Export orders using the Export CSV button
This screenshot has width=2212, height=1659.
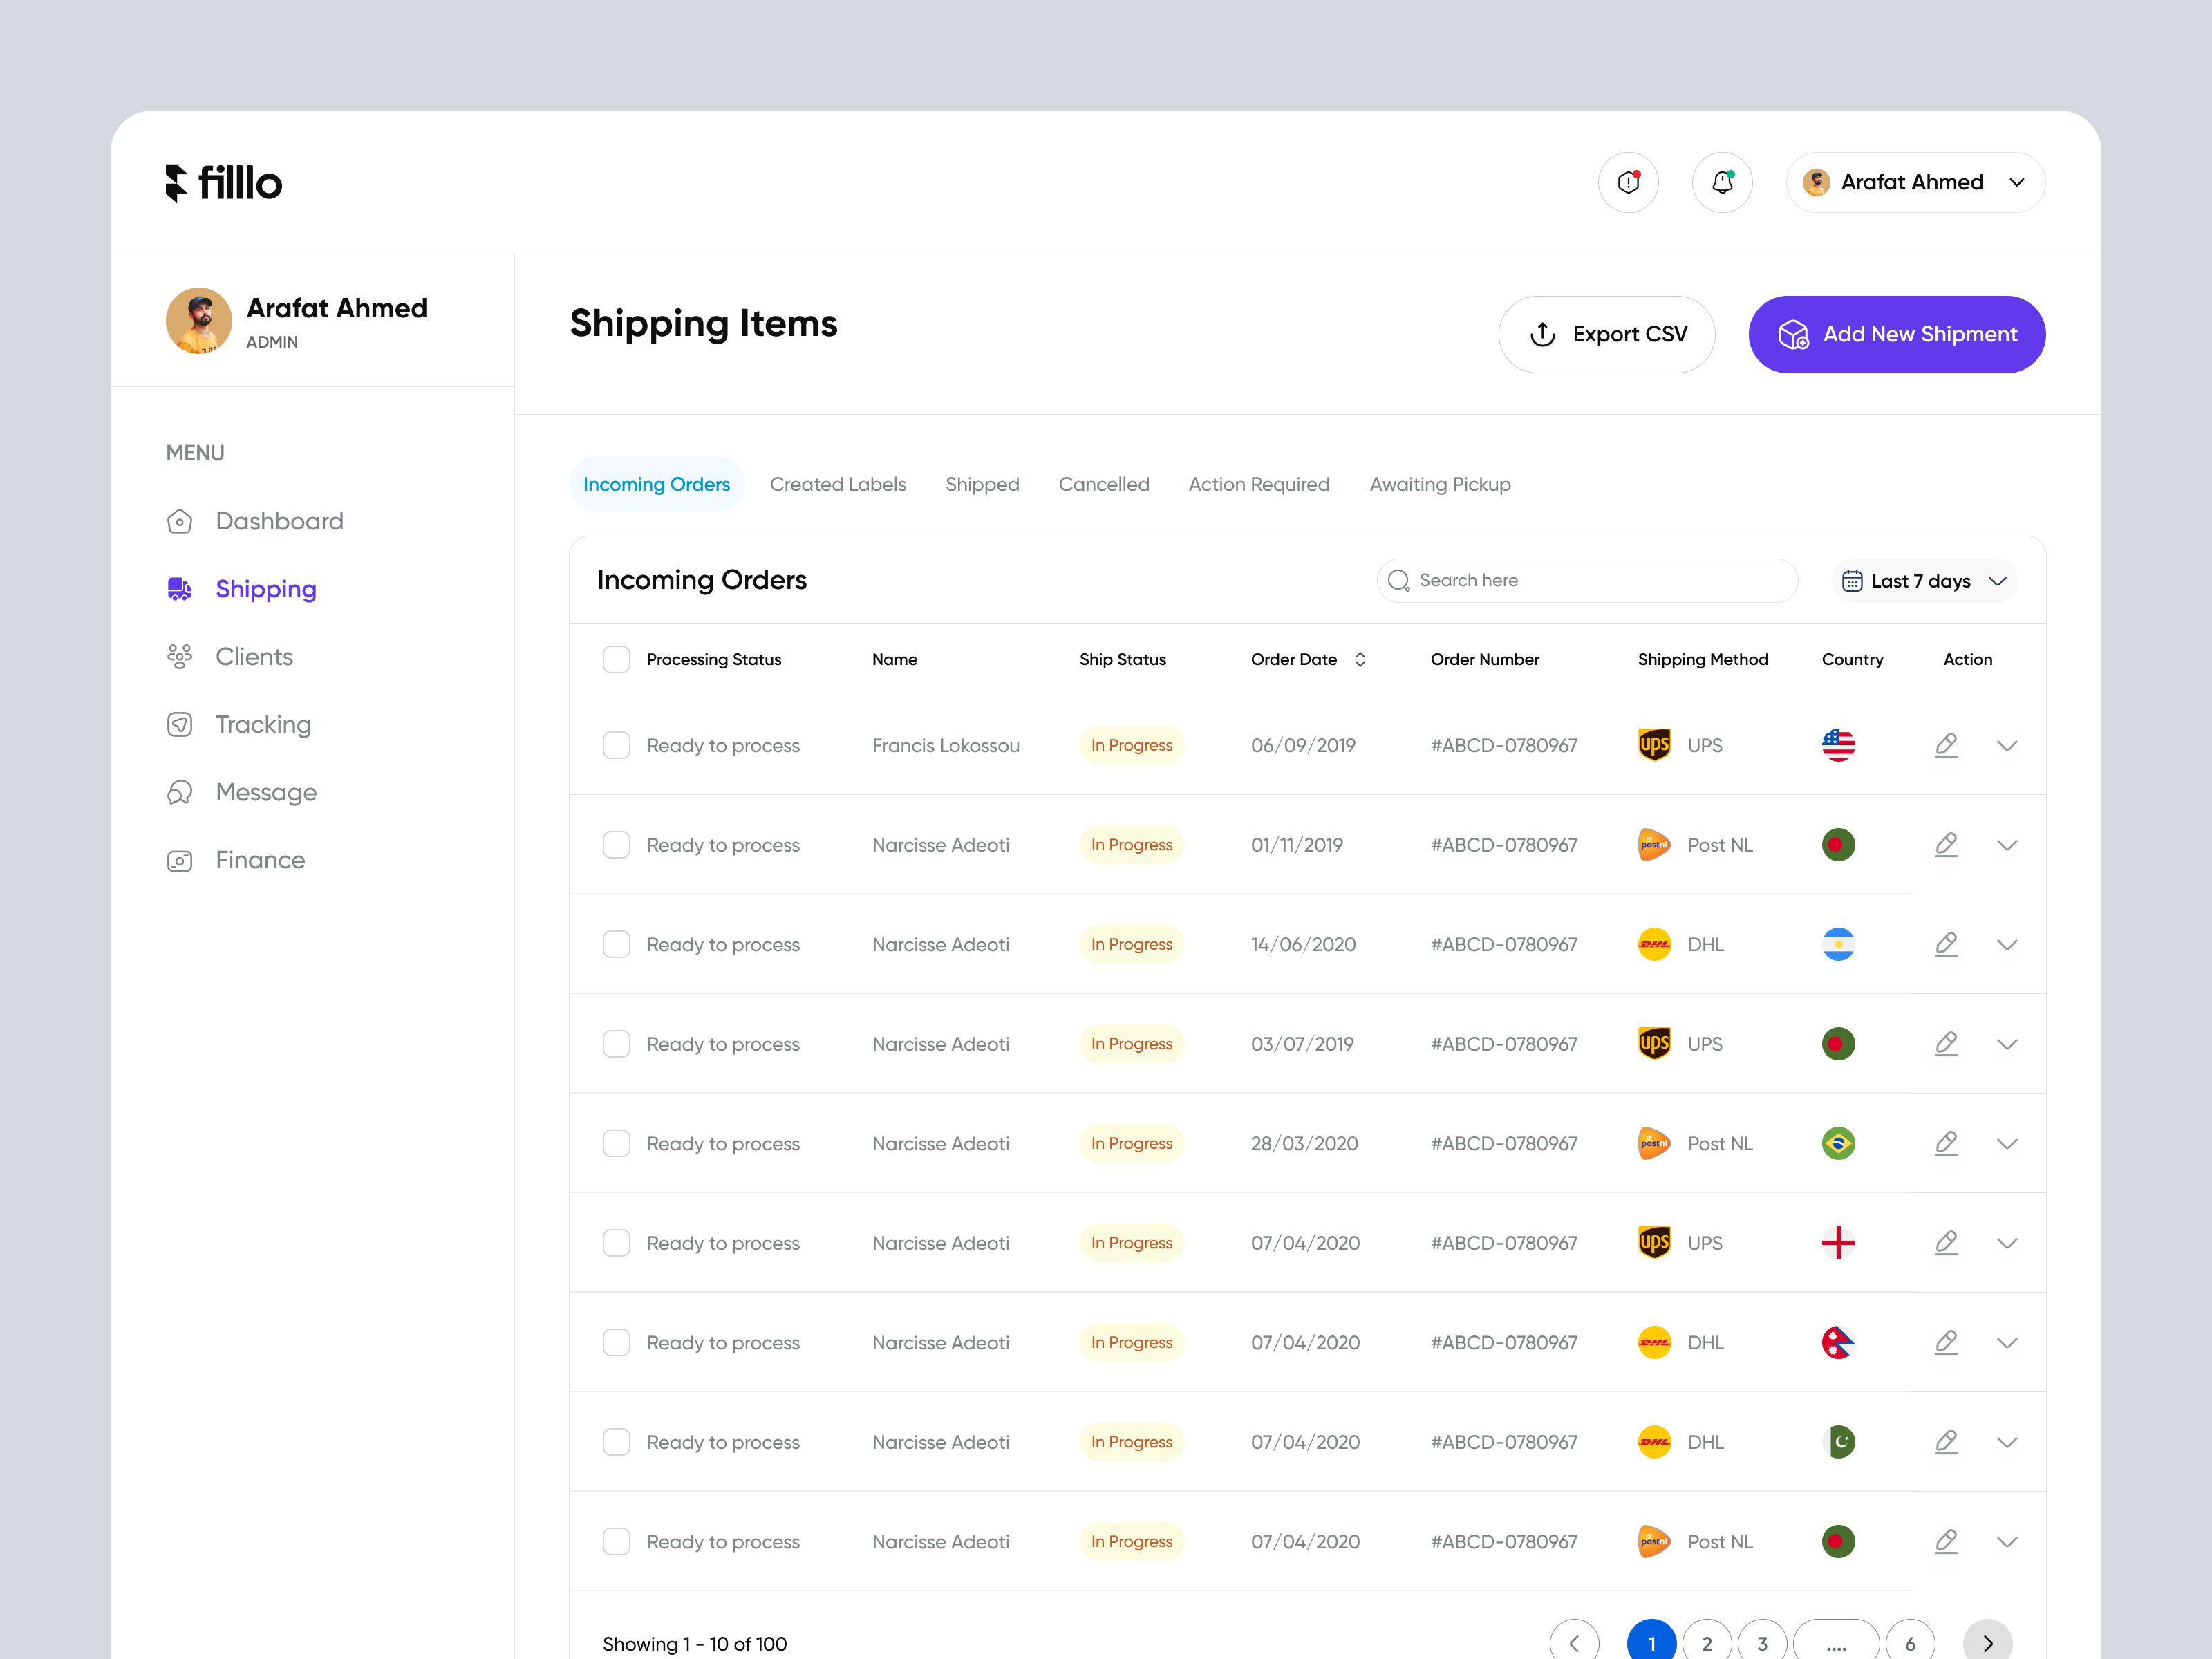click(x=1606, y=334)
